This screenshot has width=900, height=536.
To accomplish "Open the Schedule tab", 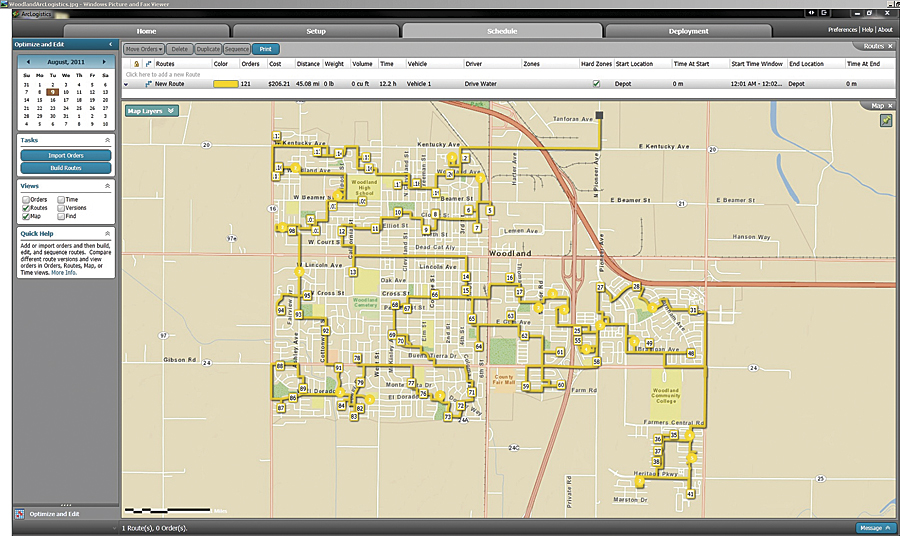I will (502, 31).
